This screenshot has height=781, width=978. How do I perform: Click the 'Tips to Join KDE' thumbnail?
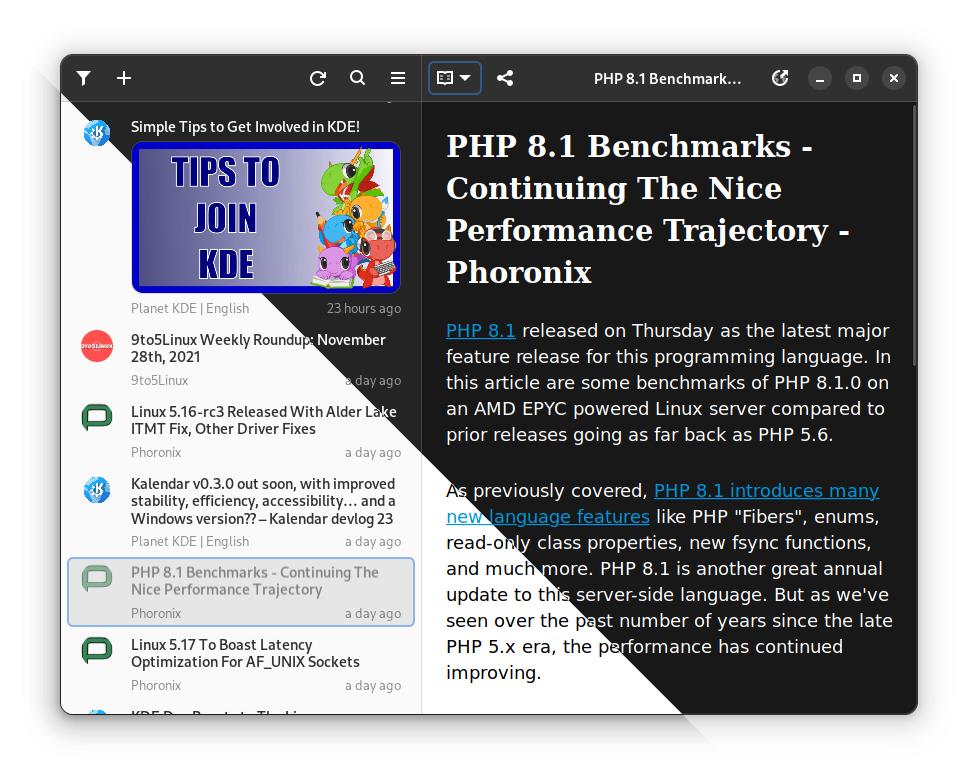coord(266,217)
